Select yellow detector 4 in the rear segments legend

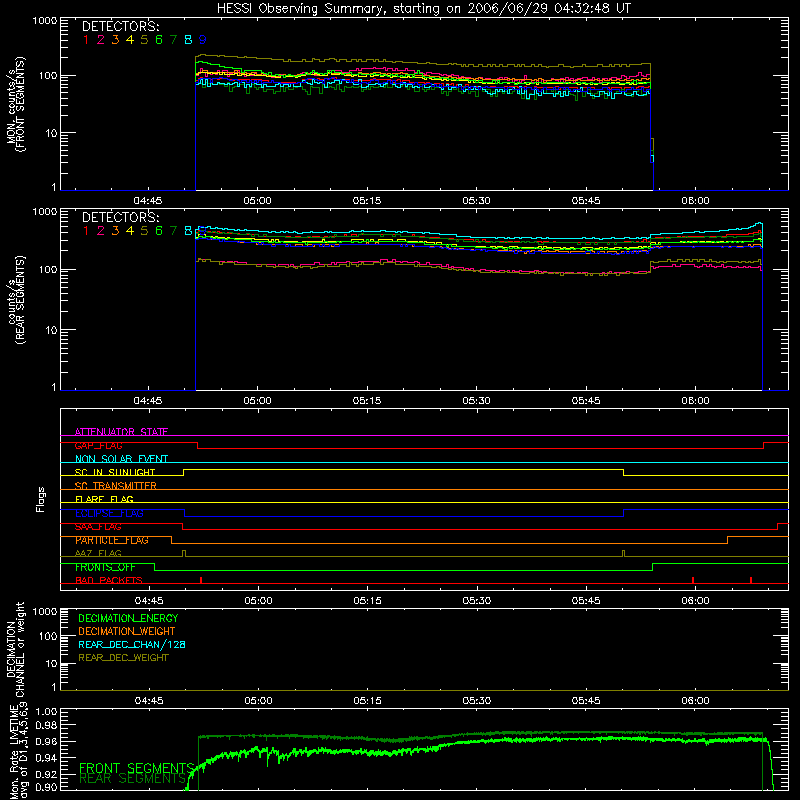130,231
